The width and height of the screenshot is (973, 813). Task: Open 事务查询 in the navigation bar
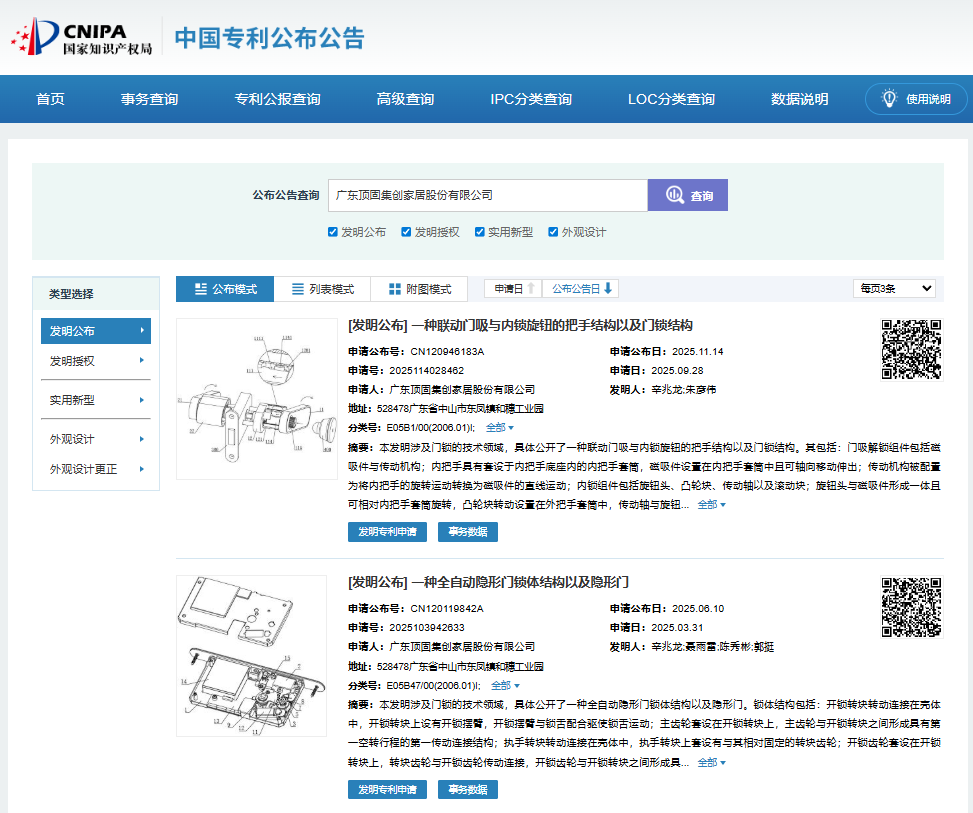(150, 99)
